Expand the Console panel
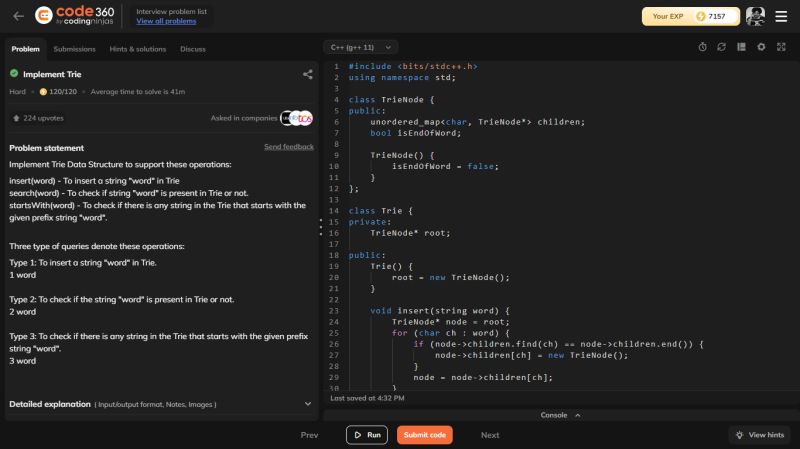The width and height of the screenshot is (800, 449). click(x=560, y=415)
